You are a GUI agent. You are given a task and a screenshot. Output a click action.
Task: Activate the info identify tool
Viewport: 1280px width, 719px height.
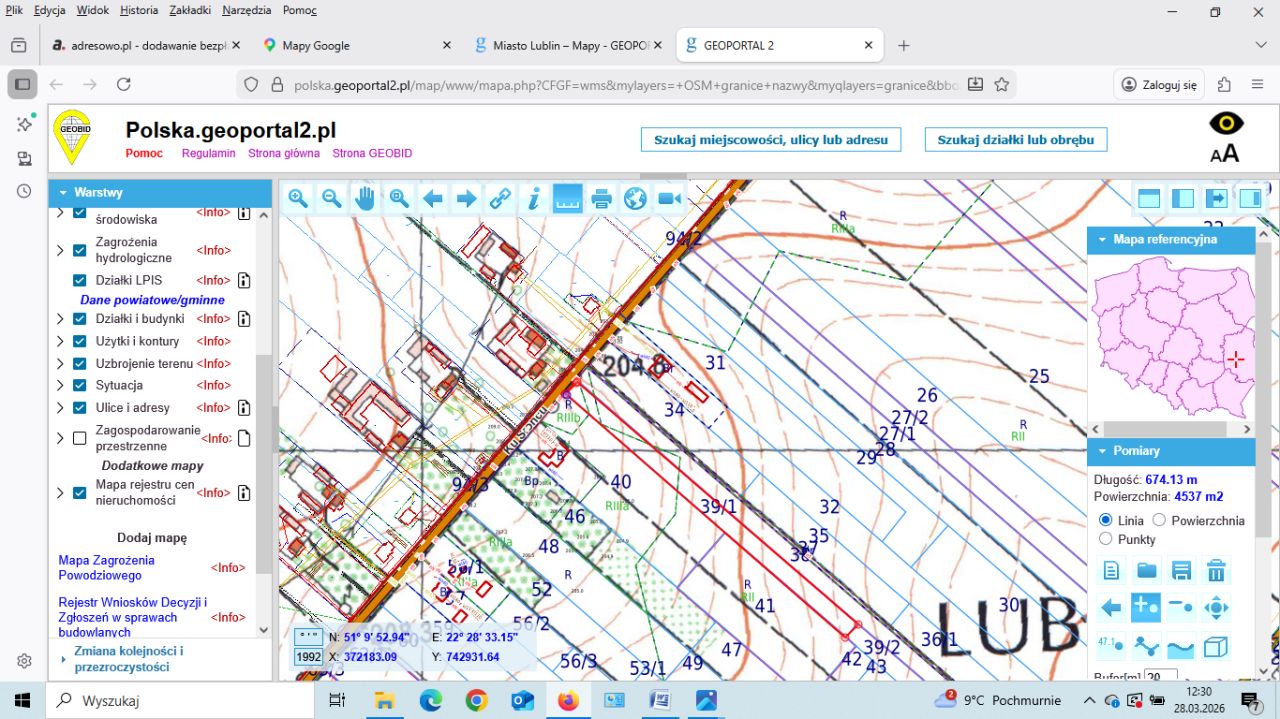534,199
